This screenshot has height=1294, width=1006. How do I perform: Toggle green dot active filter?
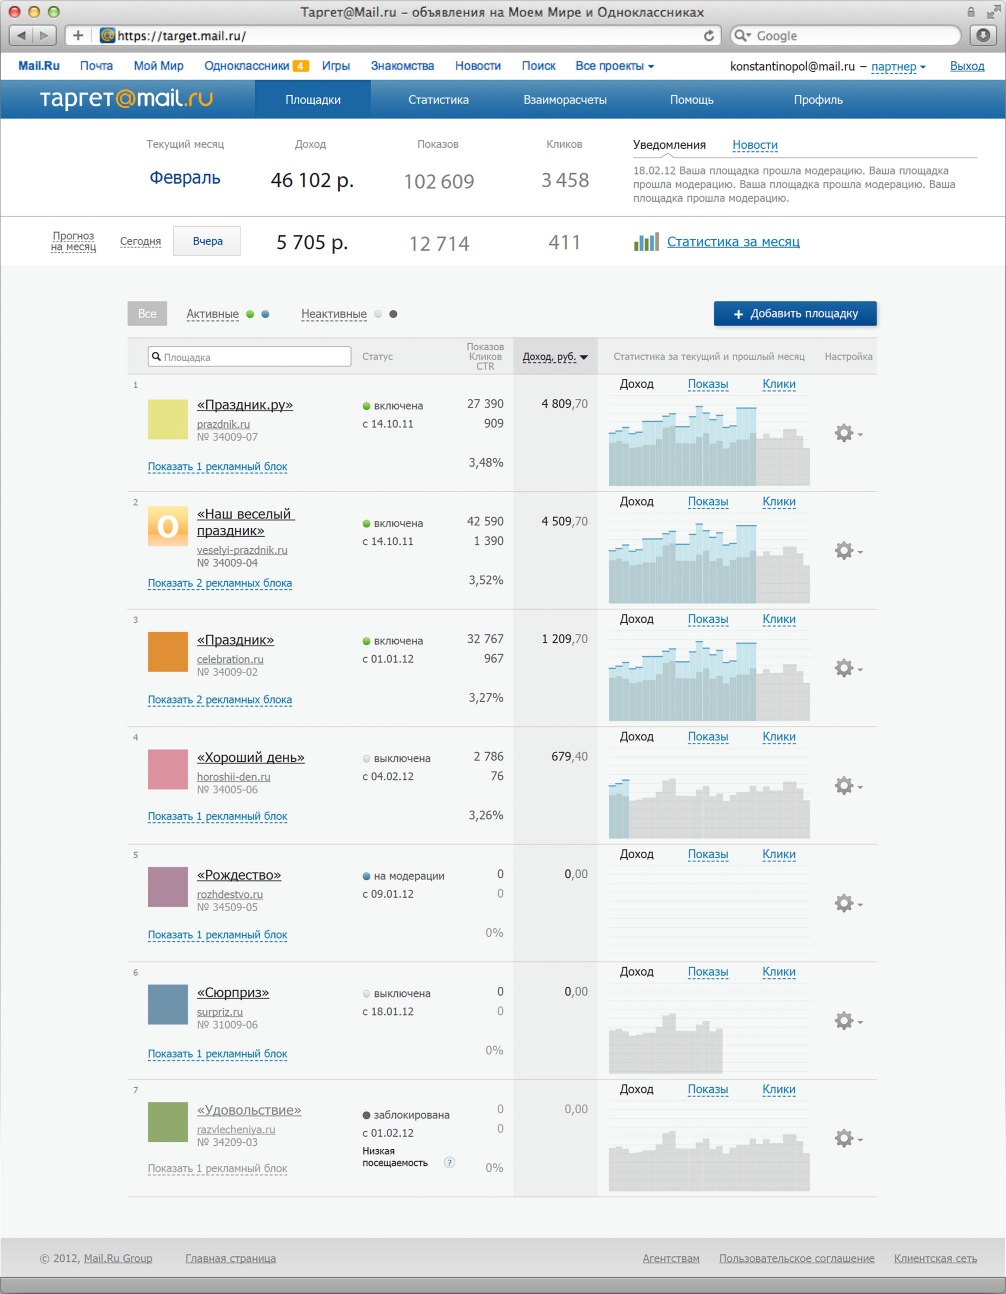click(x=250, y=314)
